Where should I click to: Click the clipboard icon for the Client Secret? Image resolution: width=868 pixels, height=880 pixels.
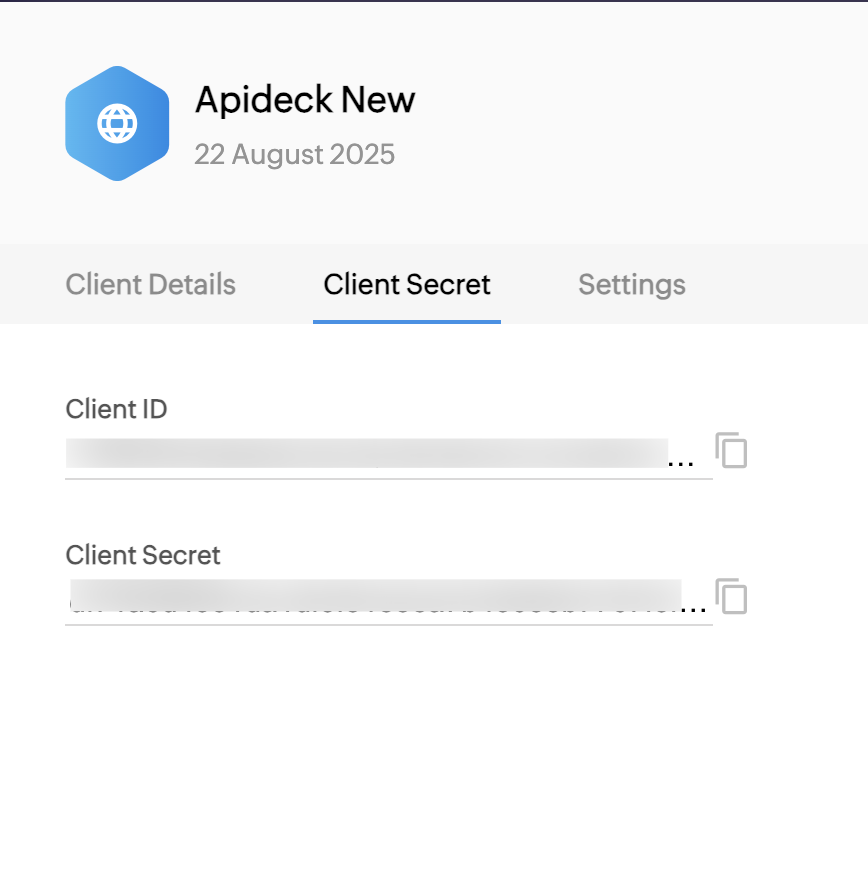(731, 597)
